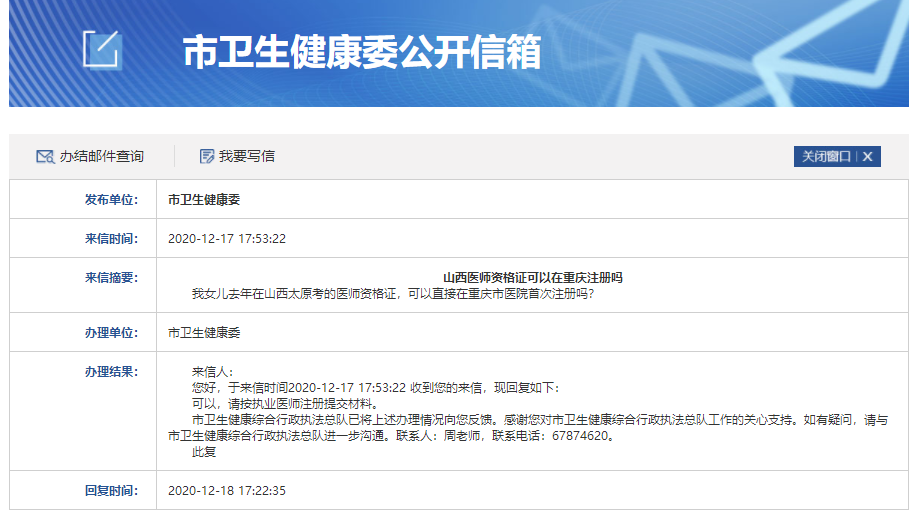The height and width of the screenshot is (518, 916).
Task: Open the 办结邮件查询 link
Action: coord(101,156)
